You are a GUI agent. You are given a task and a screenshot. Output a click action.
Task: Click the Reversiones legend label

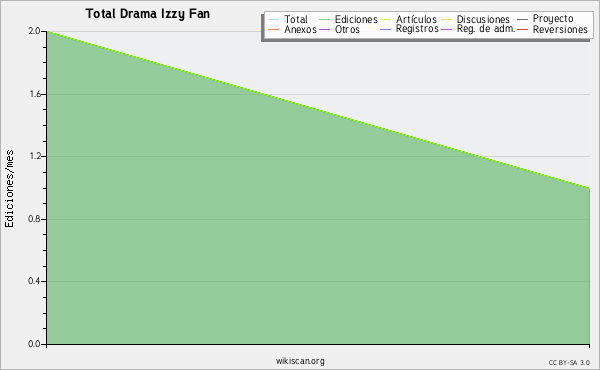click(560, 29)
